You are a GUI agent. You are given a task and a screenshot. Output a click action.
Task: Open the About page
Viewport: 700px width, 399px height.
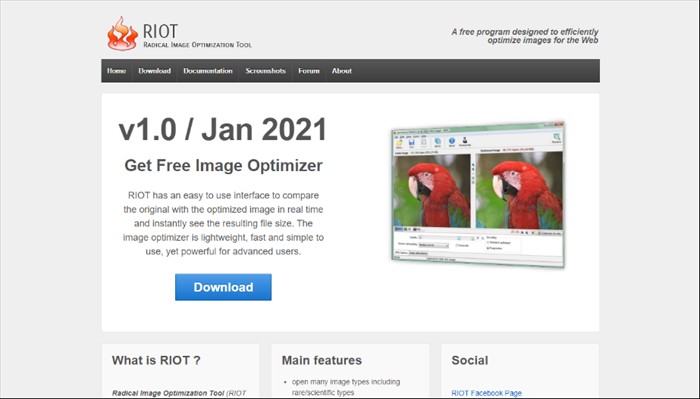(x=342, y=71)
